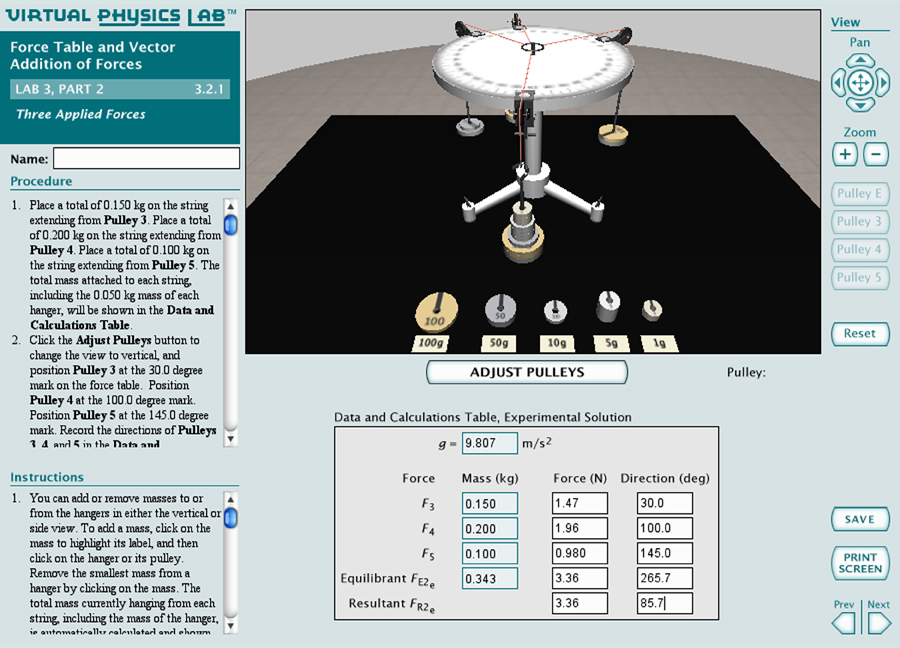Pan the view upward with top arrow
The image size is (900, 648).
point(860,60)
